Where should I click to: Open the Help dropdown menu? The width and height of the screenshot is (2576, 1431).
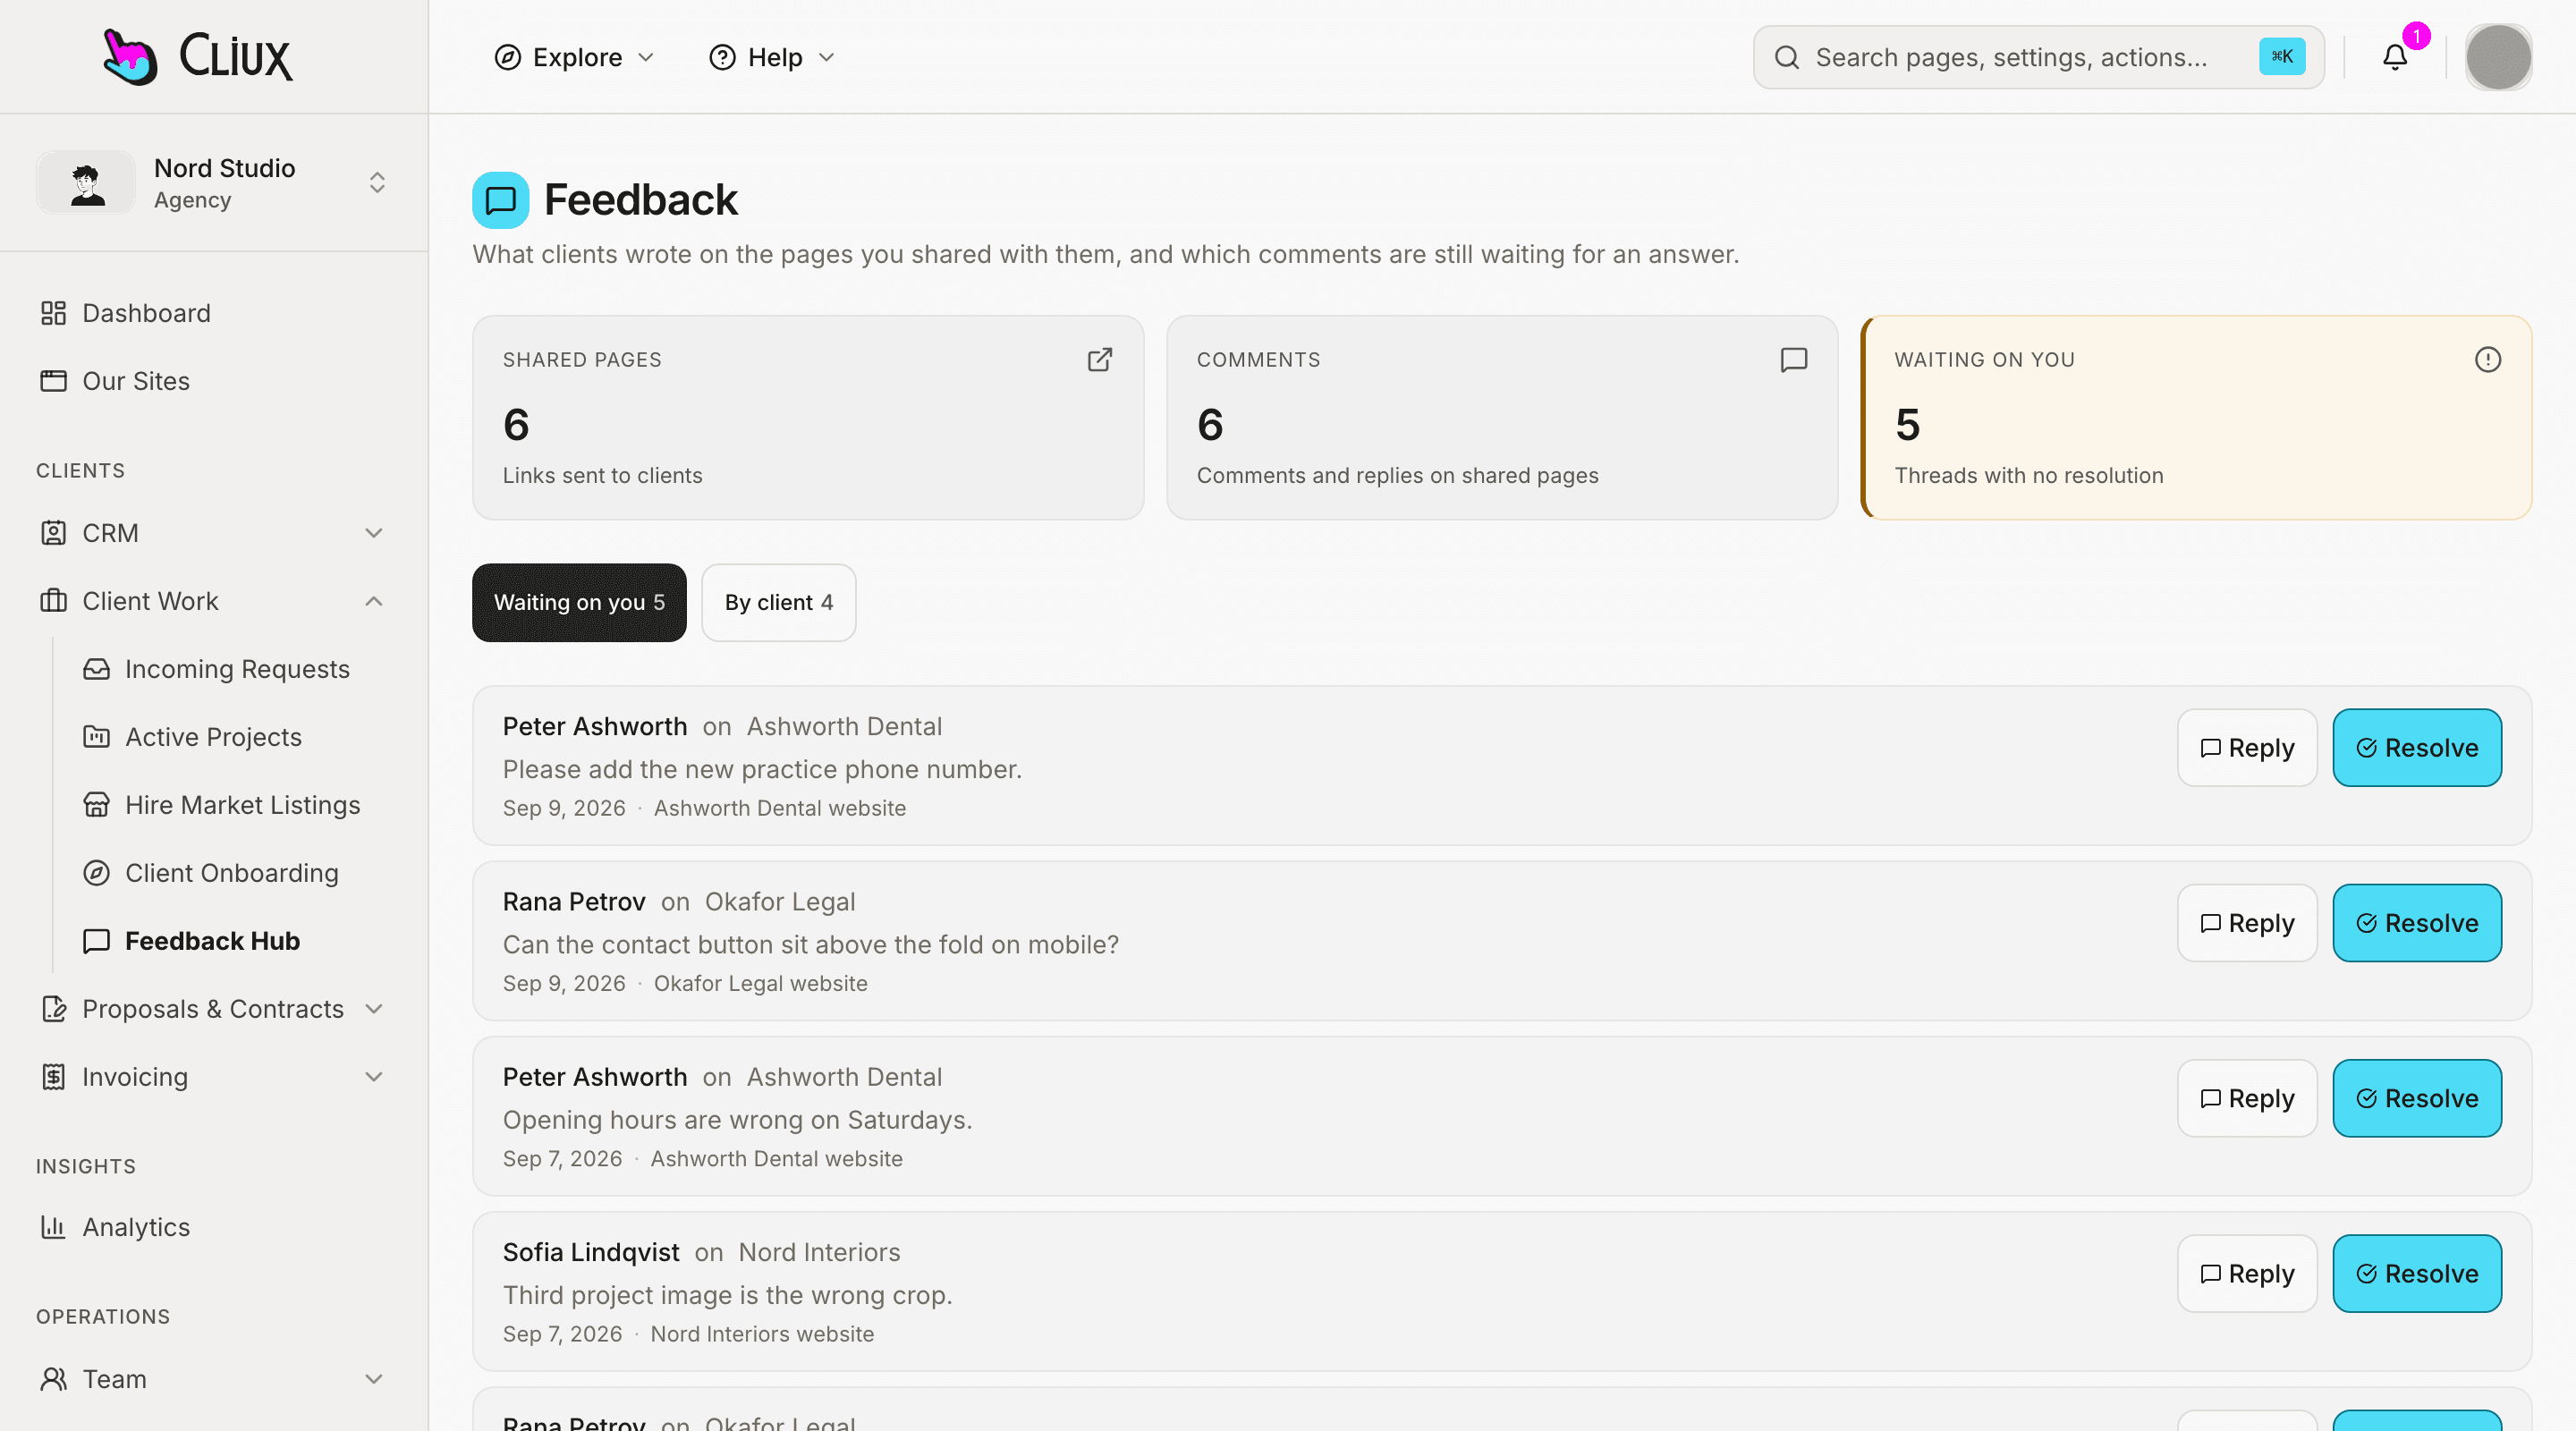click(x=771, y=57)
